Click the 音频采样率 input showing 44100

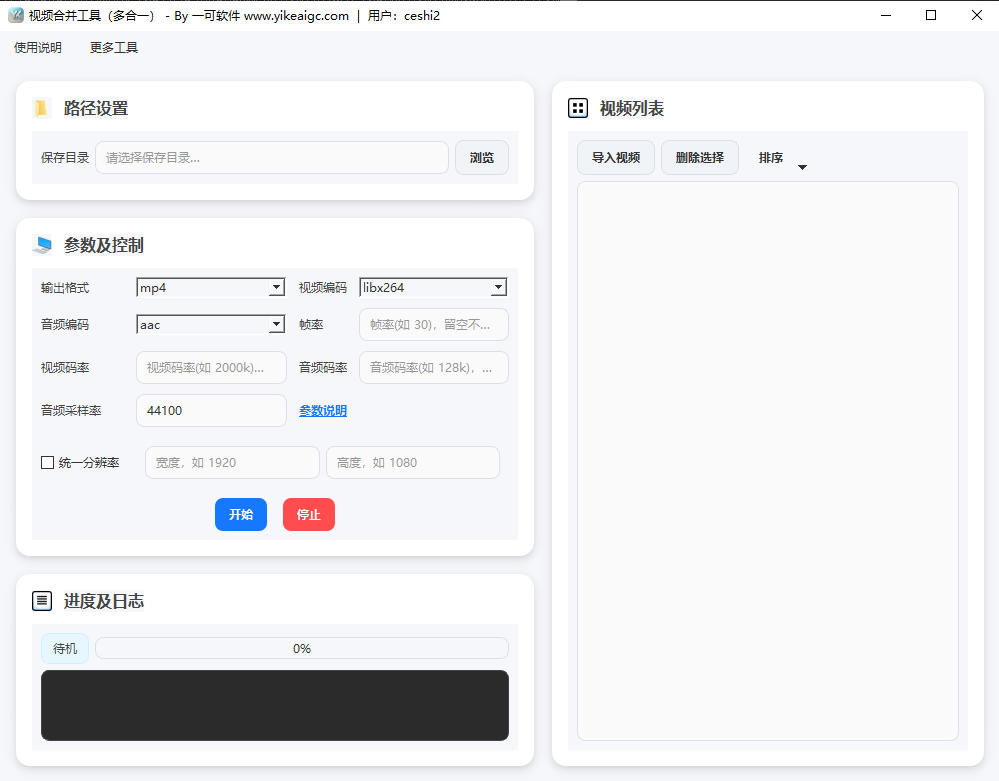click(210, 410)
